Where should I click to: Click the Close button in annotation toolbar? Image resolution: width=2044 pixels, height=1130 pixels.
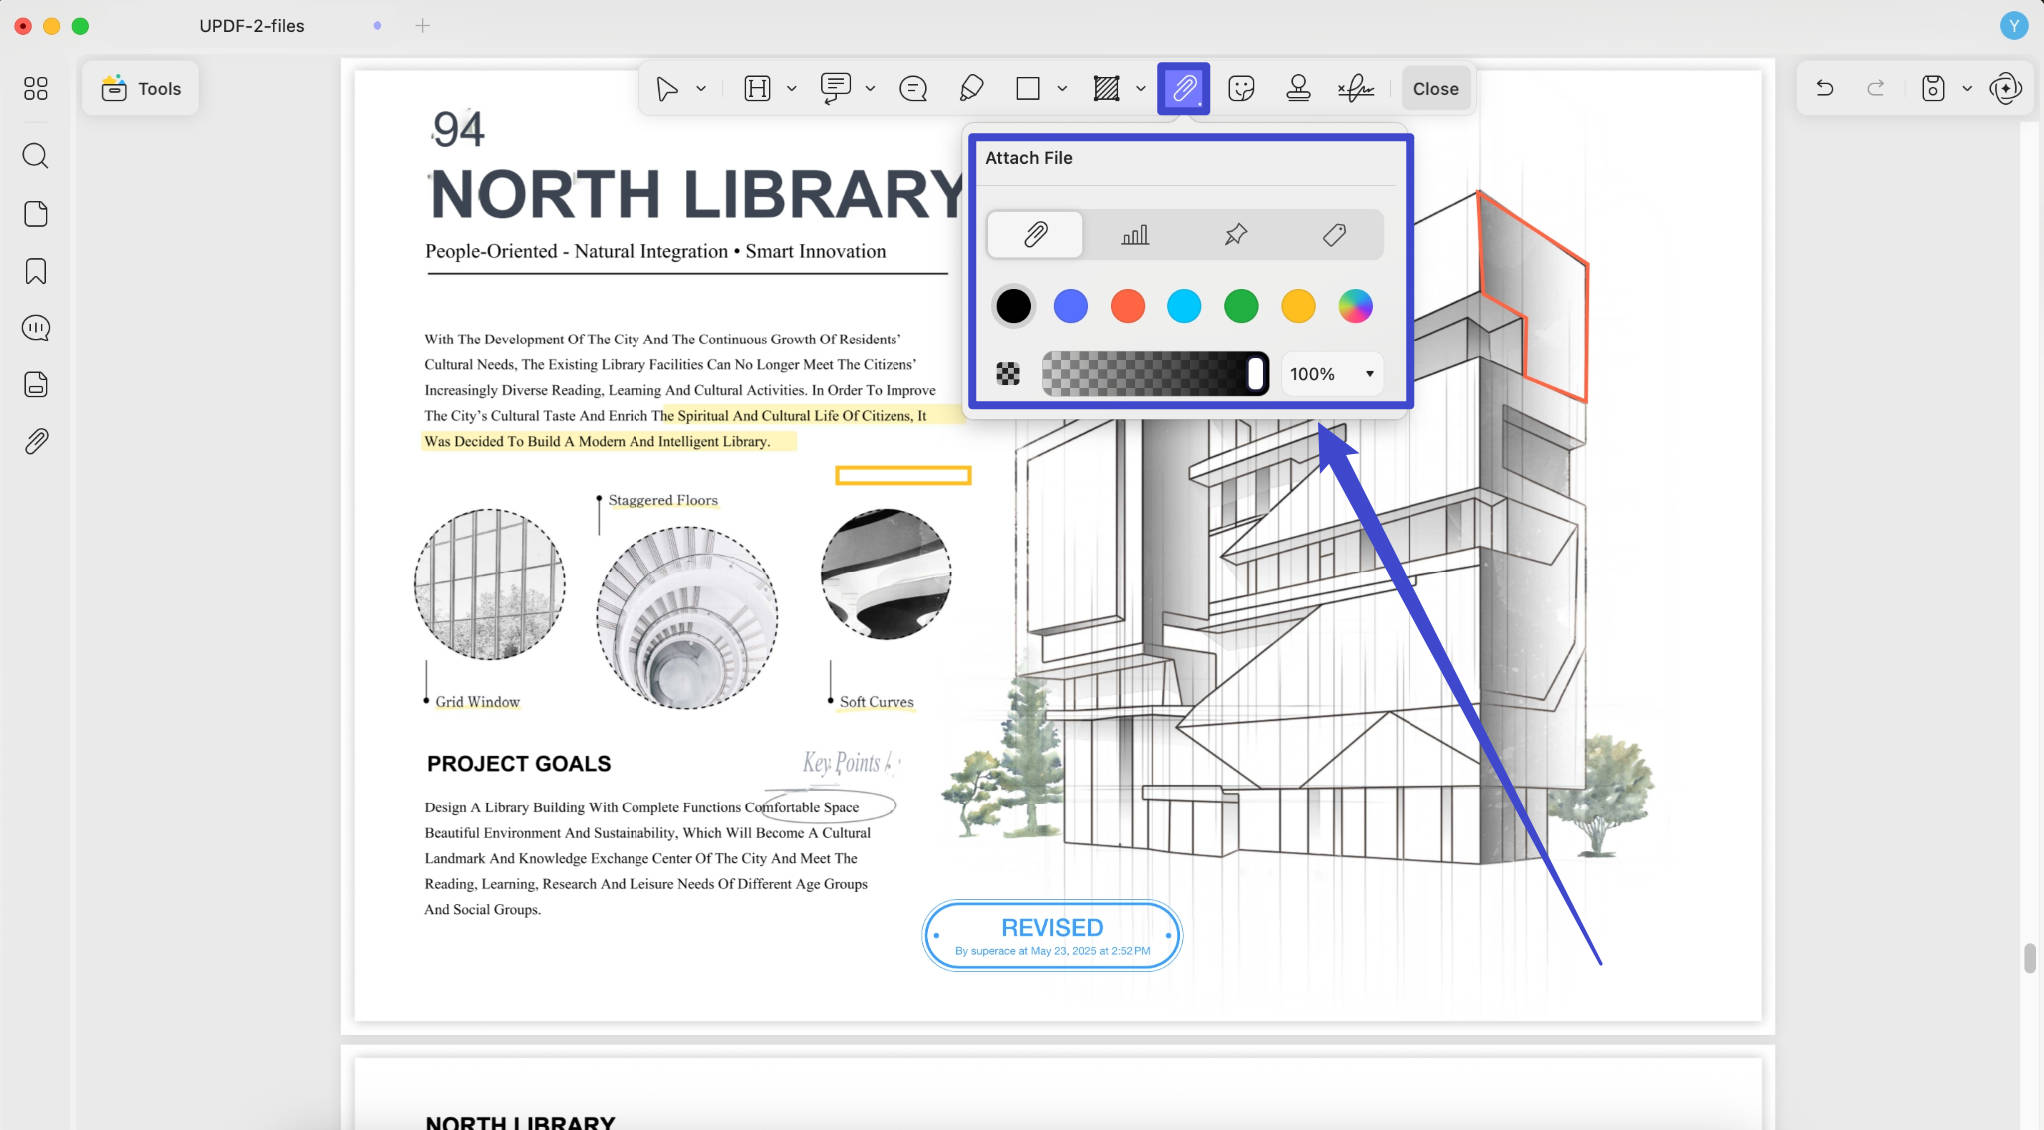pyautogui.click(x=1435, y=89)
